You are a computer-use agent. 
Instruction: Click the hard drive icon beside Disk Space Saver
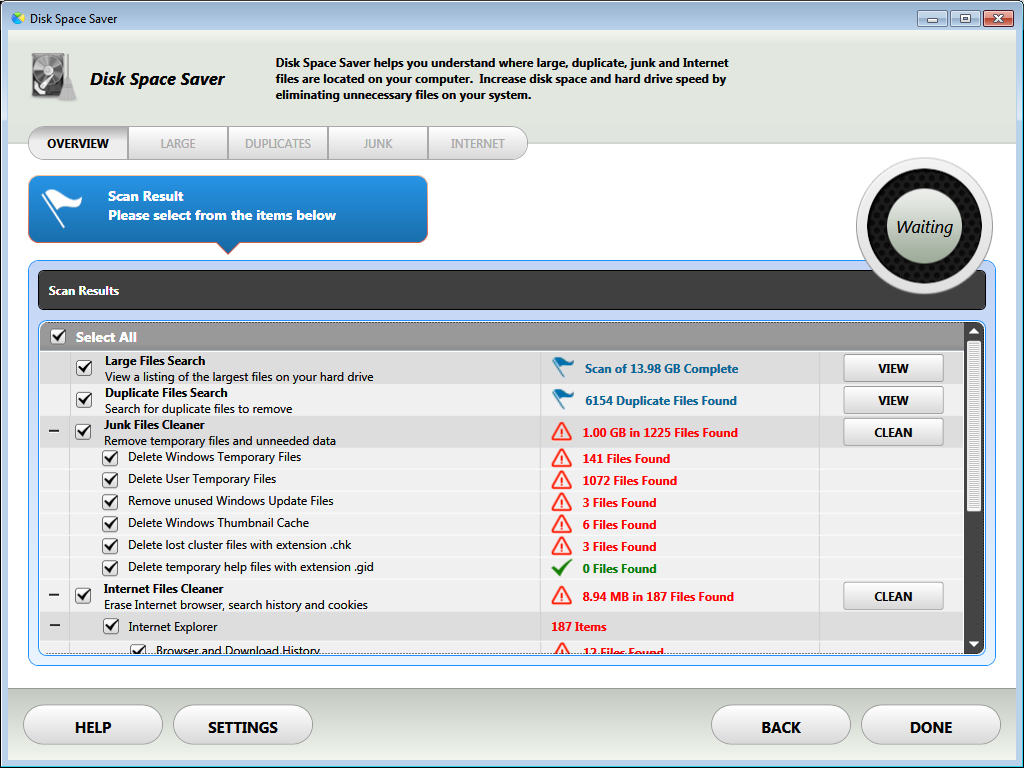pos(51,76)
